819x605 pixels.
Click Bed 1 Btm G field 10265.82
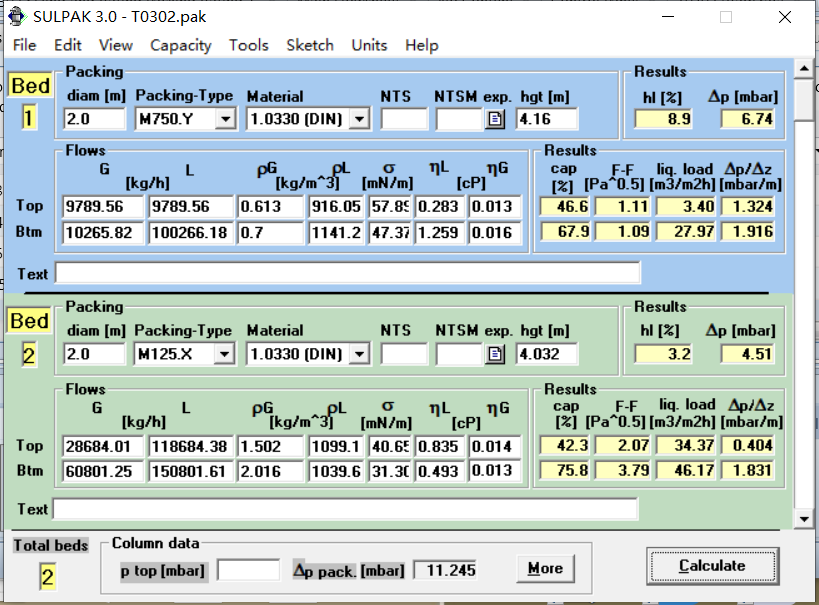pyautogui.click(x=103, y=232)
